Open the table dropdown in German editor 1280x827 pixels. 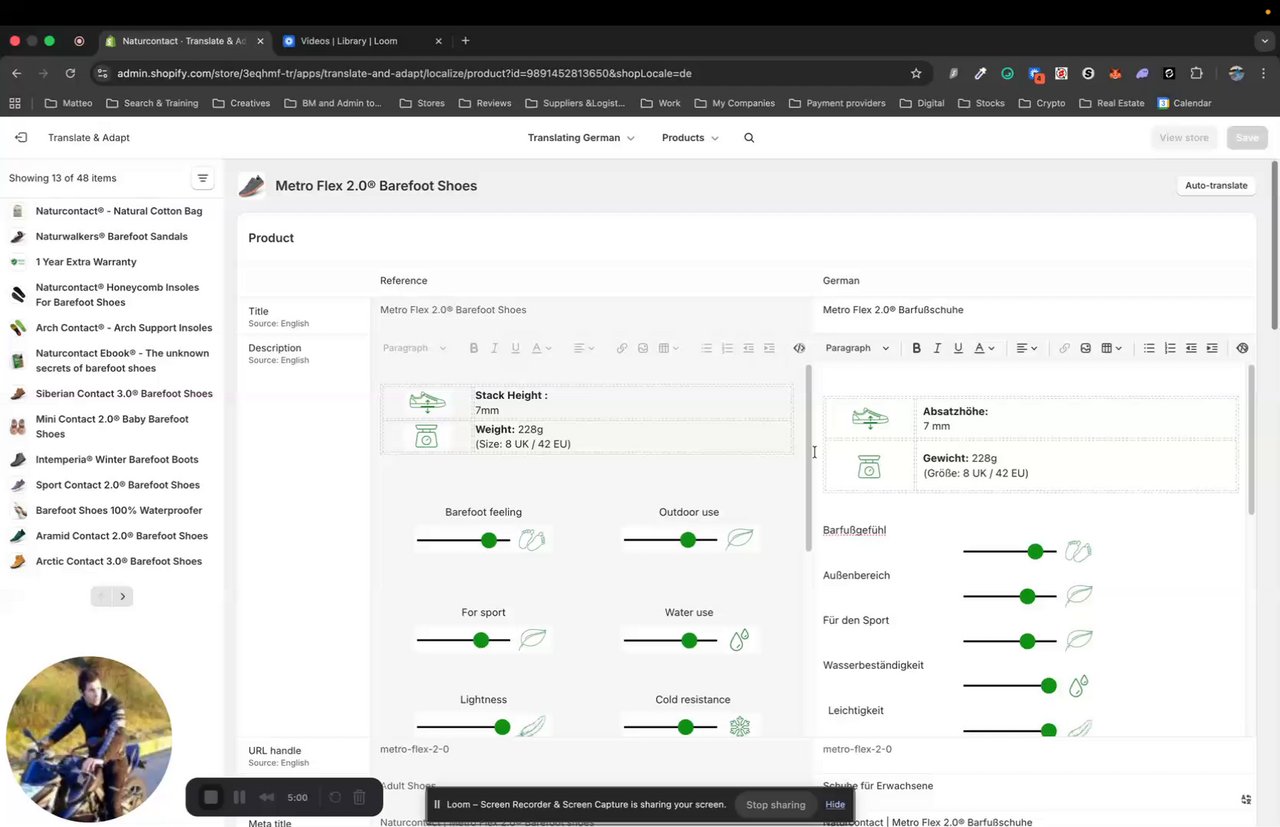pyautogui.click(x=1111, y=348)
